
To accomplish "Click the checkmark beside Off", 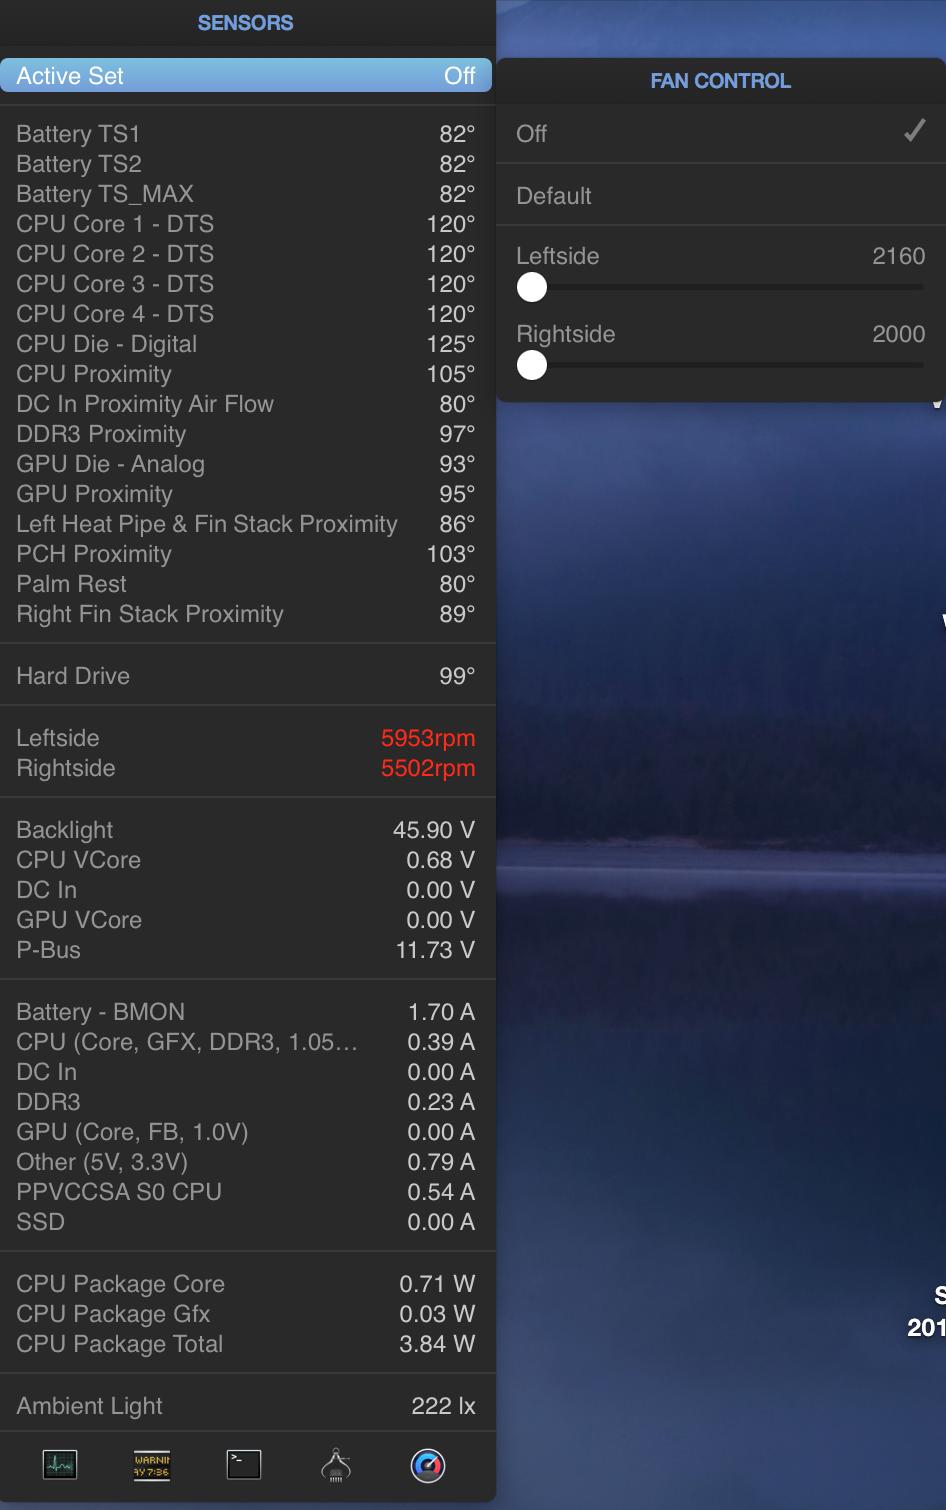I will 913,130.
